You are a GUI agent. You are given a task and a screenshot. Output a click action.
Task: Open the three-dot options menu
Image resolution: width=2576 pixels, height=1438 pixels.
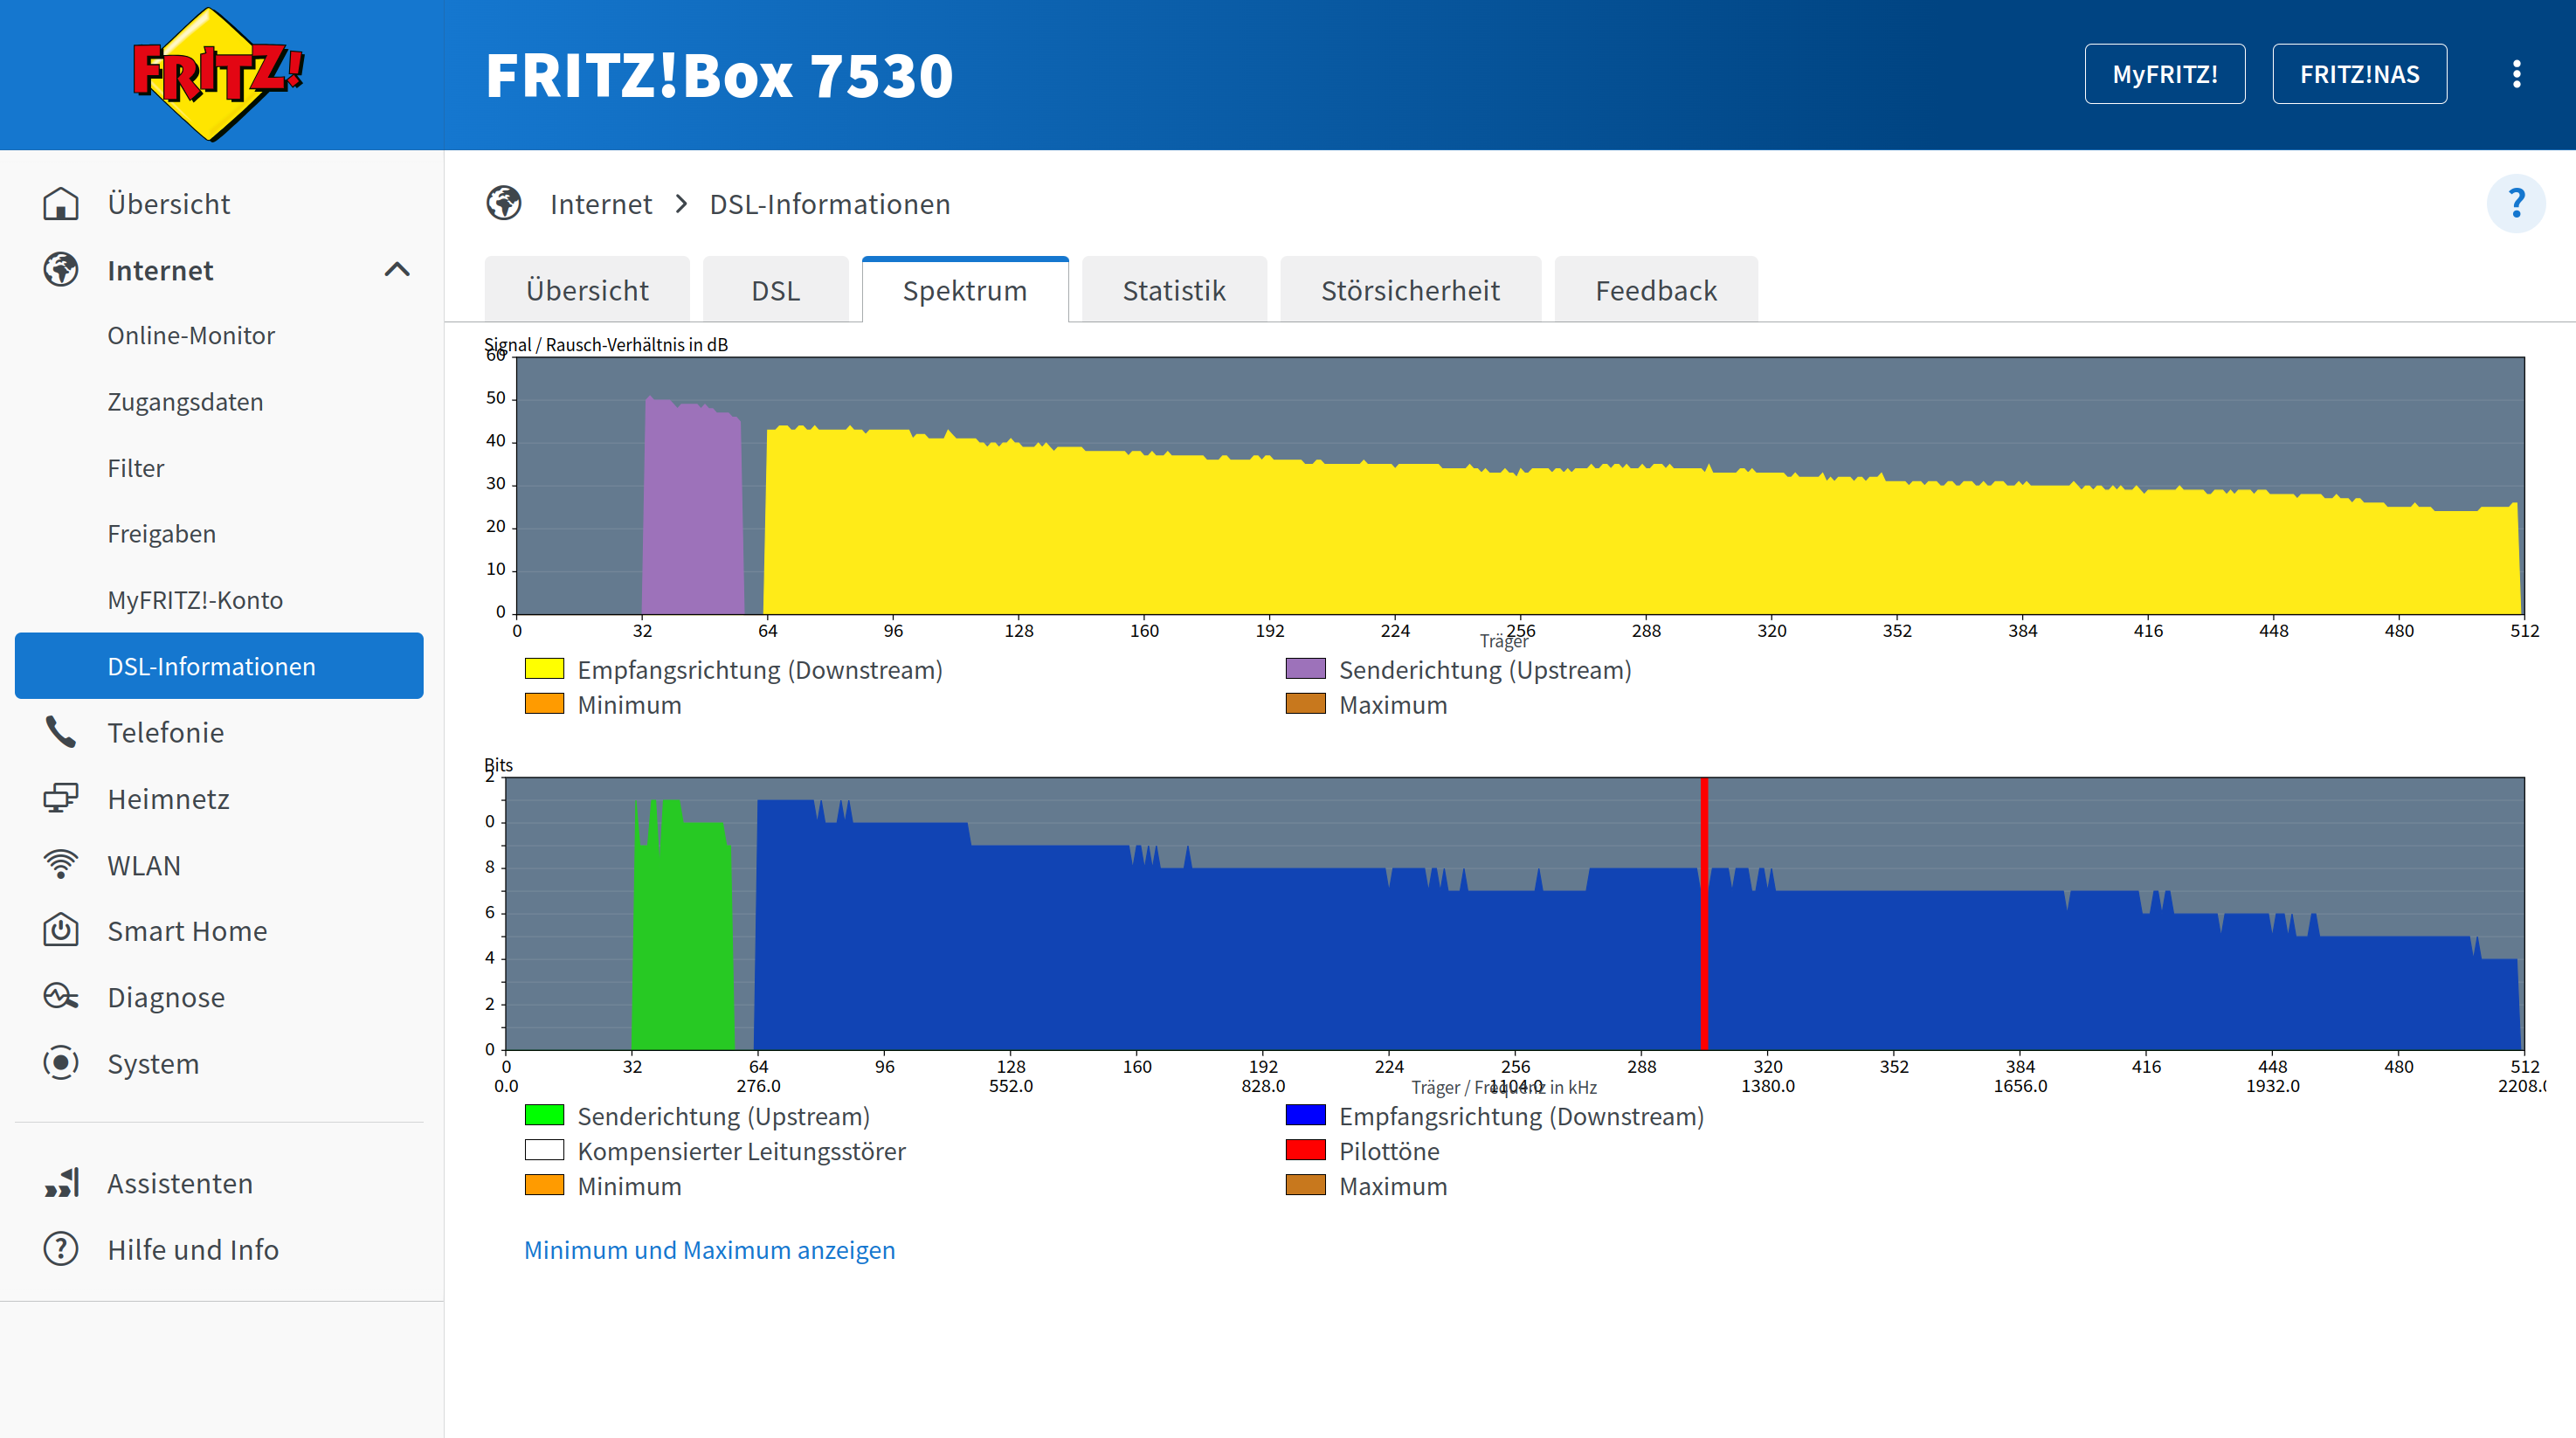(2516, 74)
